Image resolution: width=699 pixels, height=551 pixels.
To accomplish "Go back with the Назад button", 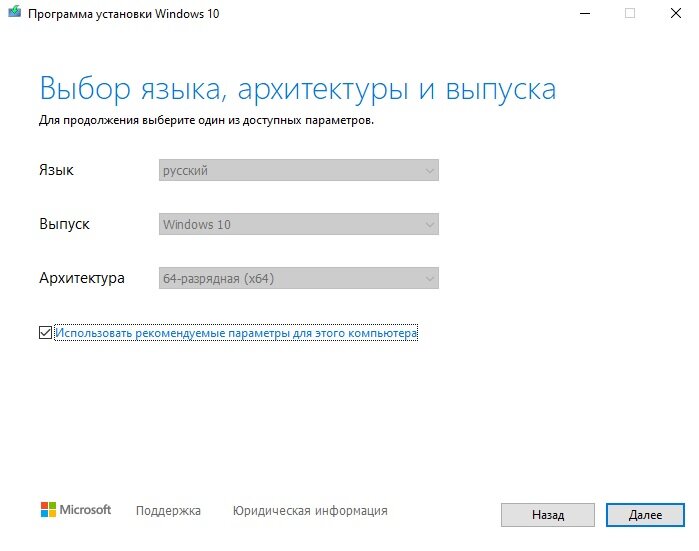I will click(547, 515).
